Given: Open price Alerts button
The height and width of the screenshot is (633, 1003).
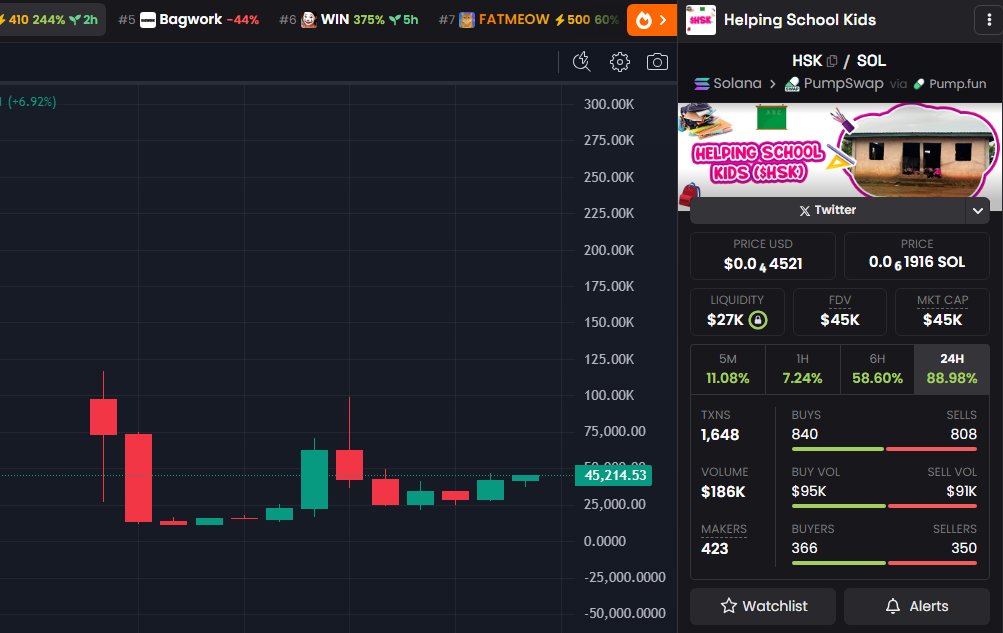Looking at the screenshot, I should (917, 606).
